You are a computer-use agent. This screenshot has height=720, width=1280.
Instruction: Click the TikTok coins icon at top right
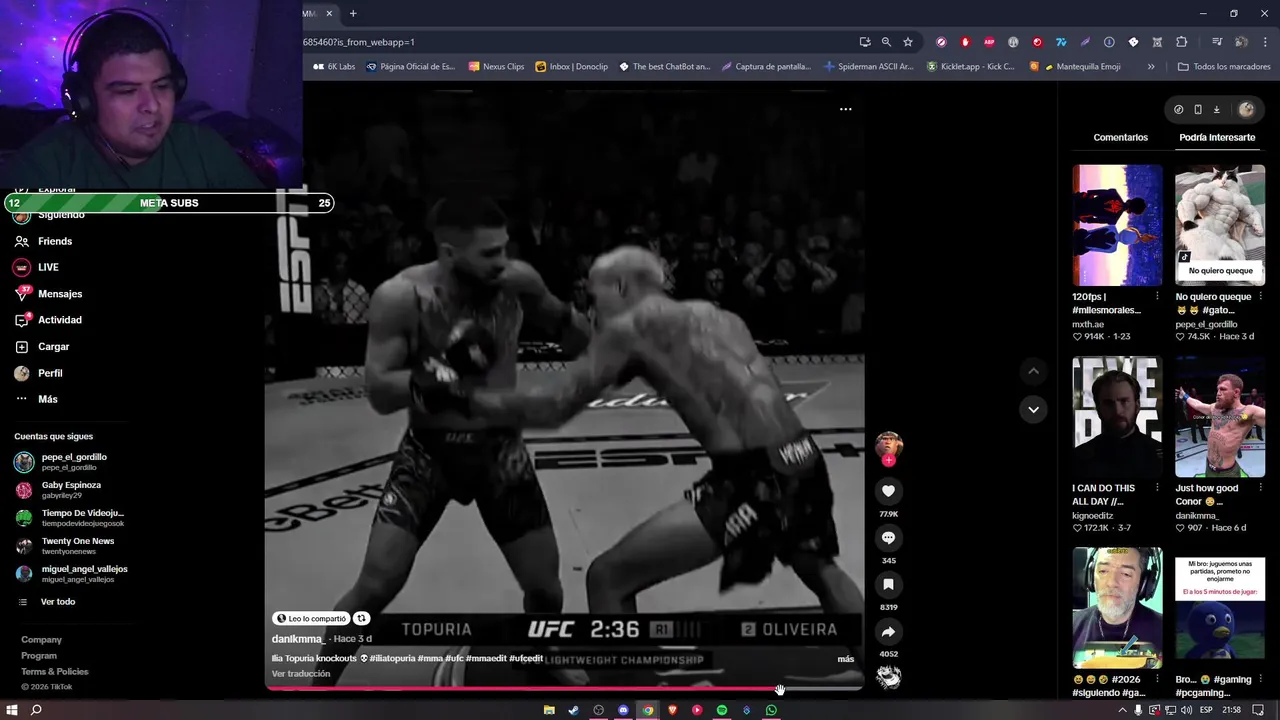click(1178, 110)
